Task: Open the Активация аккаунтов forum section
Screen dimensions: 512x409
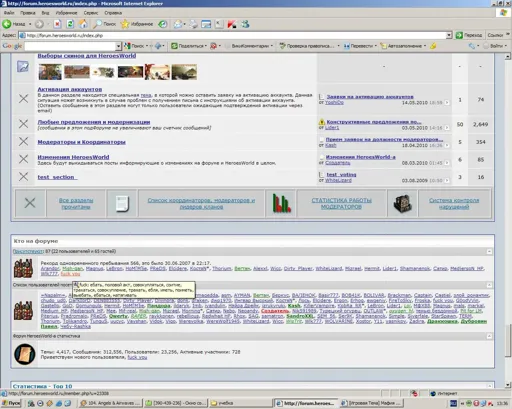Action: point(70,89)
